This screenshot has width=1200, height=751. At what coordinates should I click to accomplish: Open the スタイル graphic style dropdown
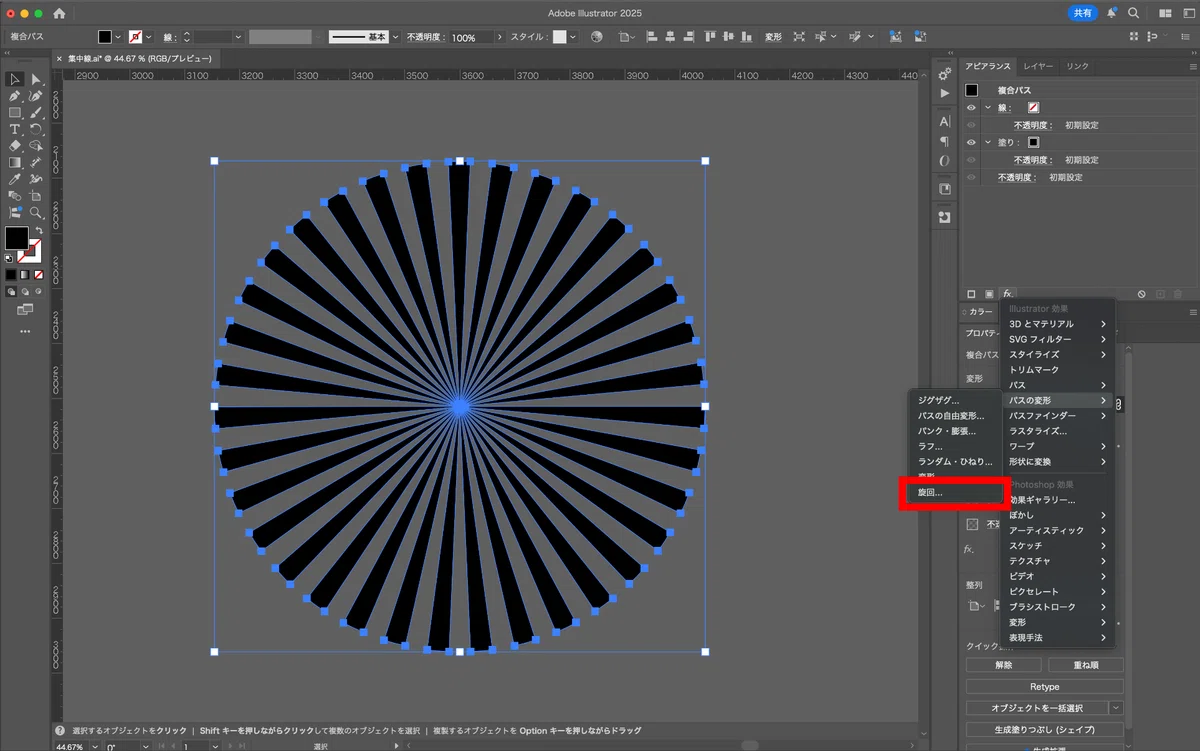click(x=573, y=37)
